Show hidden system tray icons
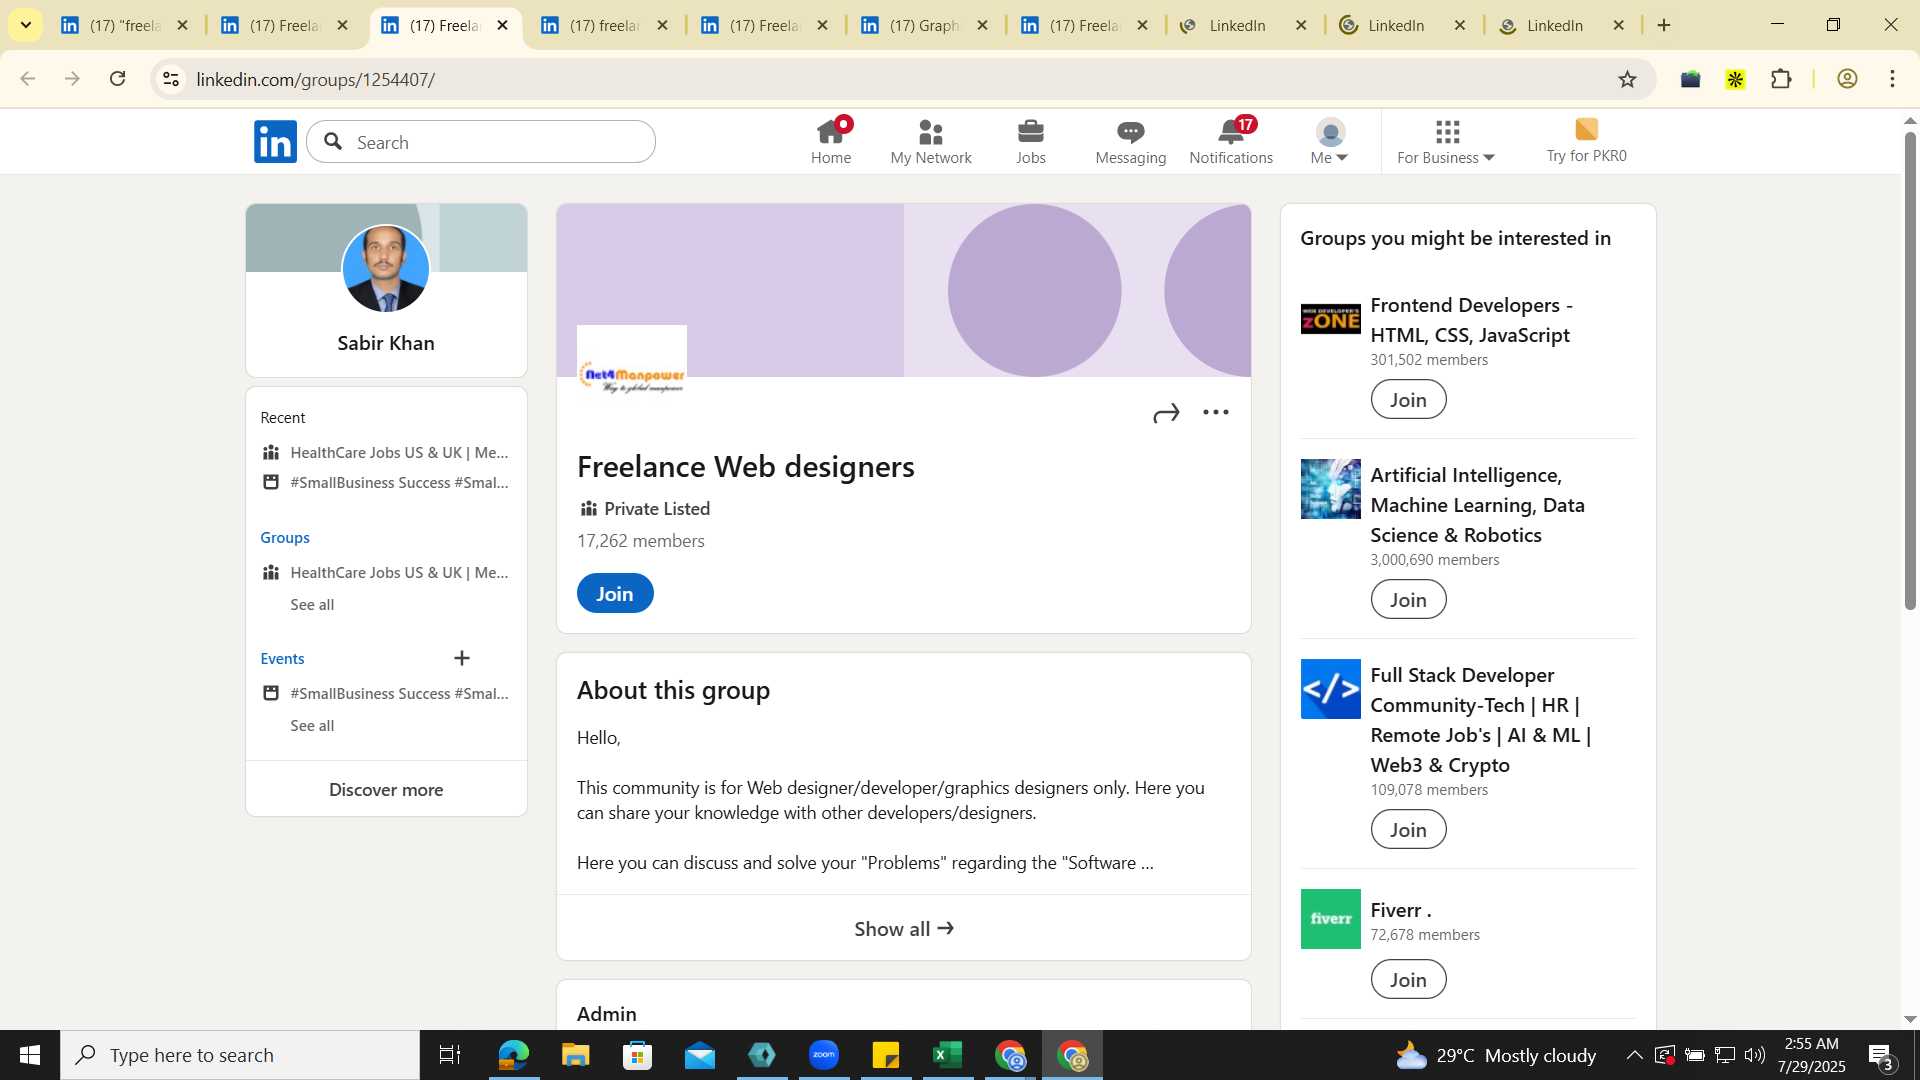1920x1080 pixels. pos(1634,1055)
